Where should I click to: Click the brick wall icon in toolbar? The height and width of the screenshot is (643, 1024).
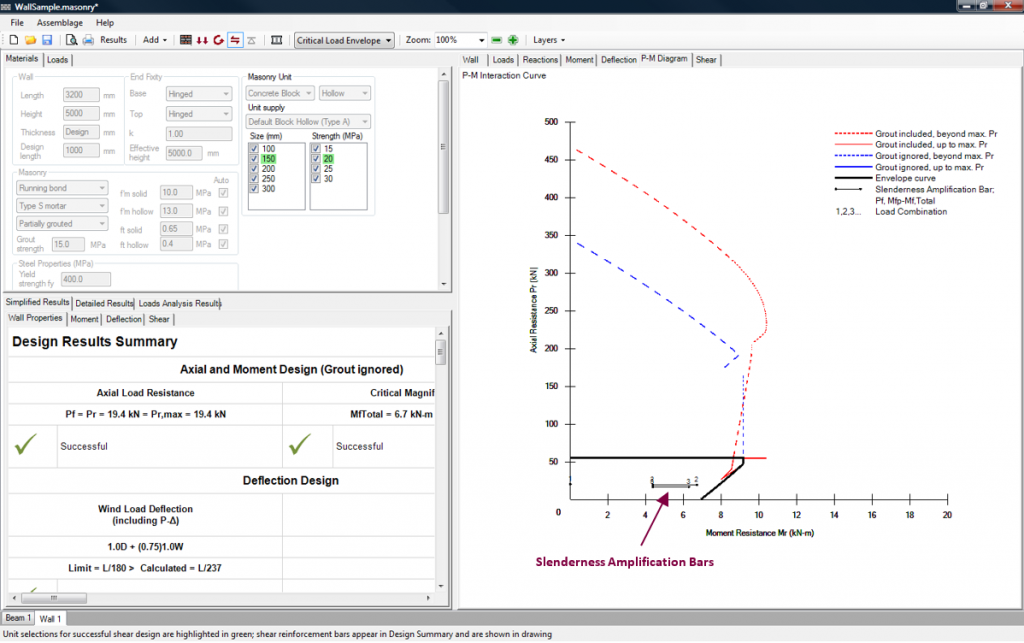coord(186,40)
